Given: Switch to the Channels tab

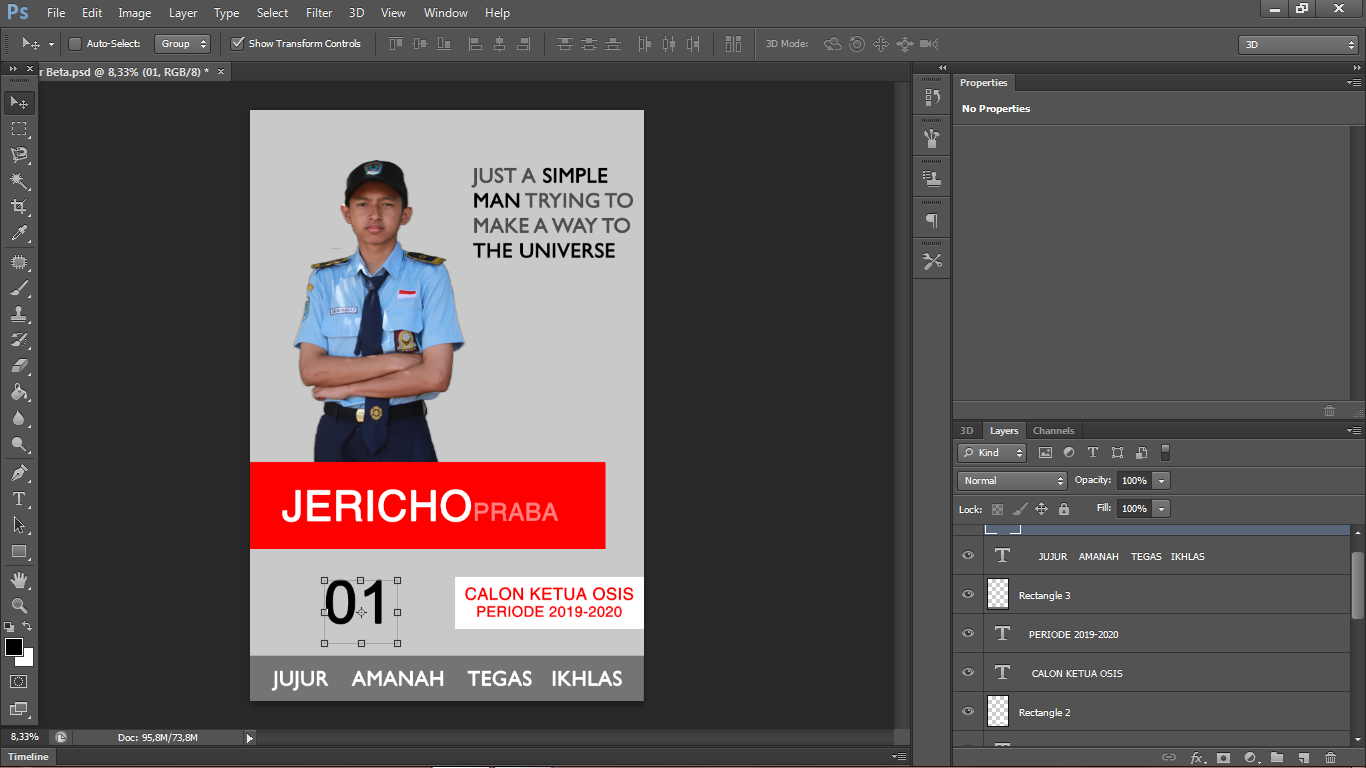Looking at the screenshot, I should 1053,431.
